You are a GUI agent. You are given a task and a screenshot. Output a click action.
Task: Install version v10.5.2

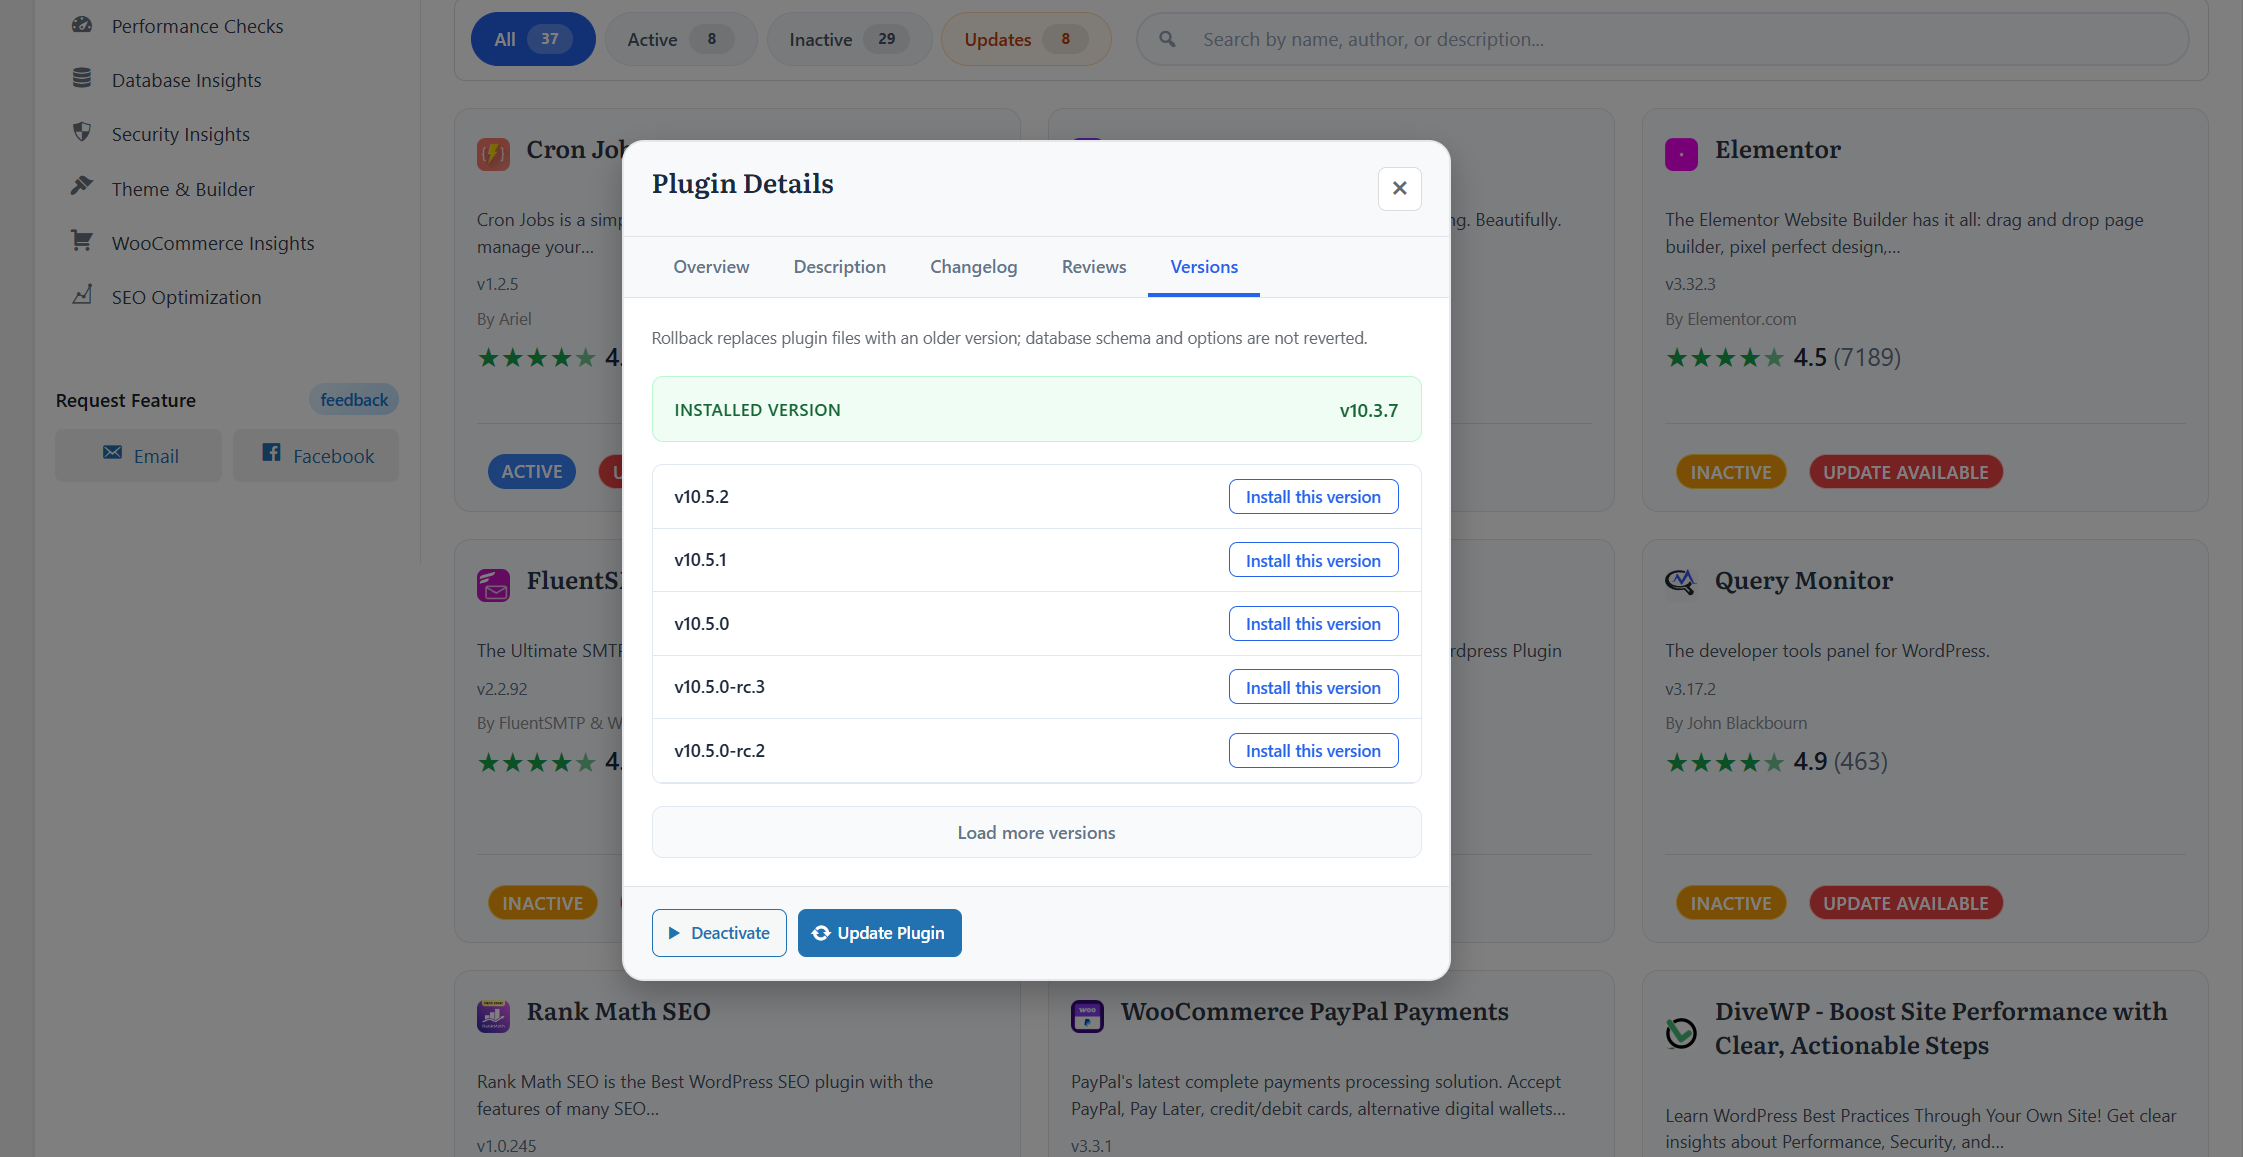(x=1313, y=497)
